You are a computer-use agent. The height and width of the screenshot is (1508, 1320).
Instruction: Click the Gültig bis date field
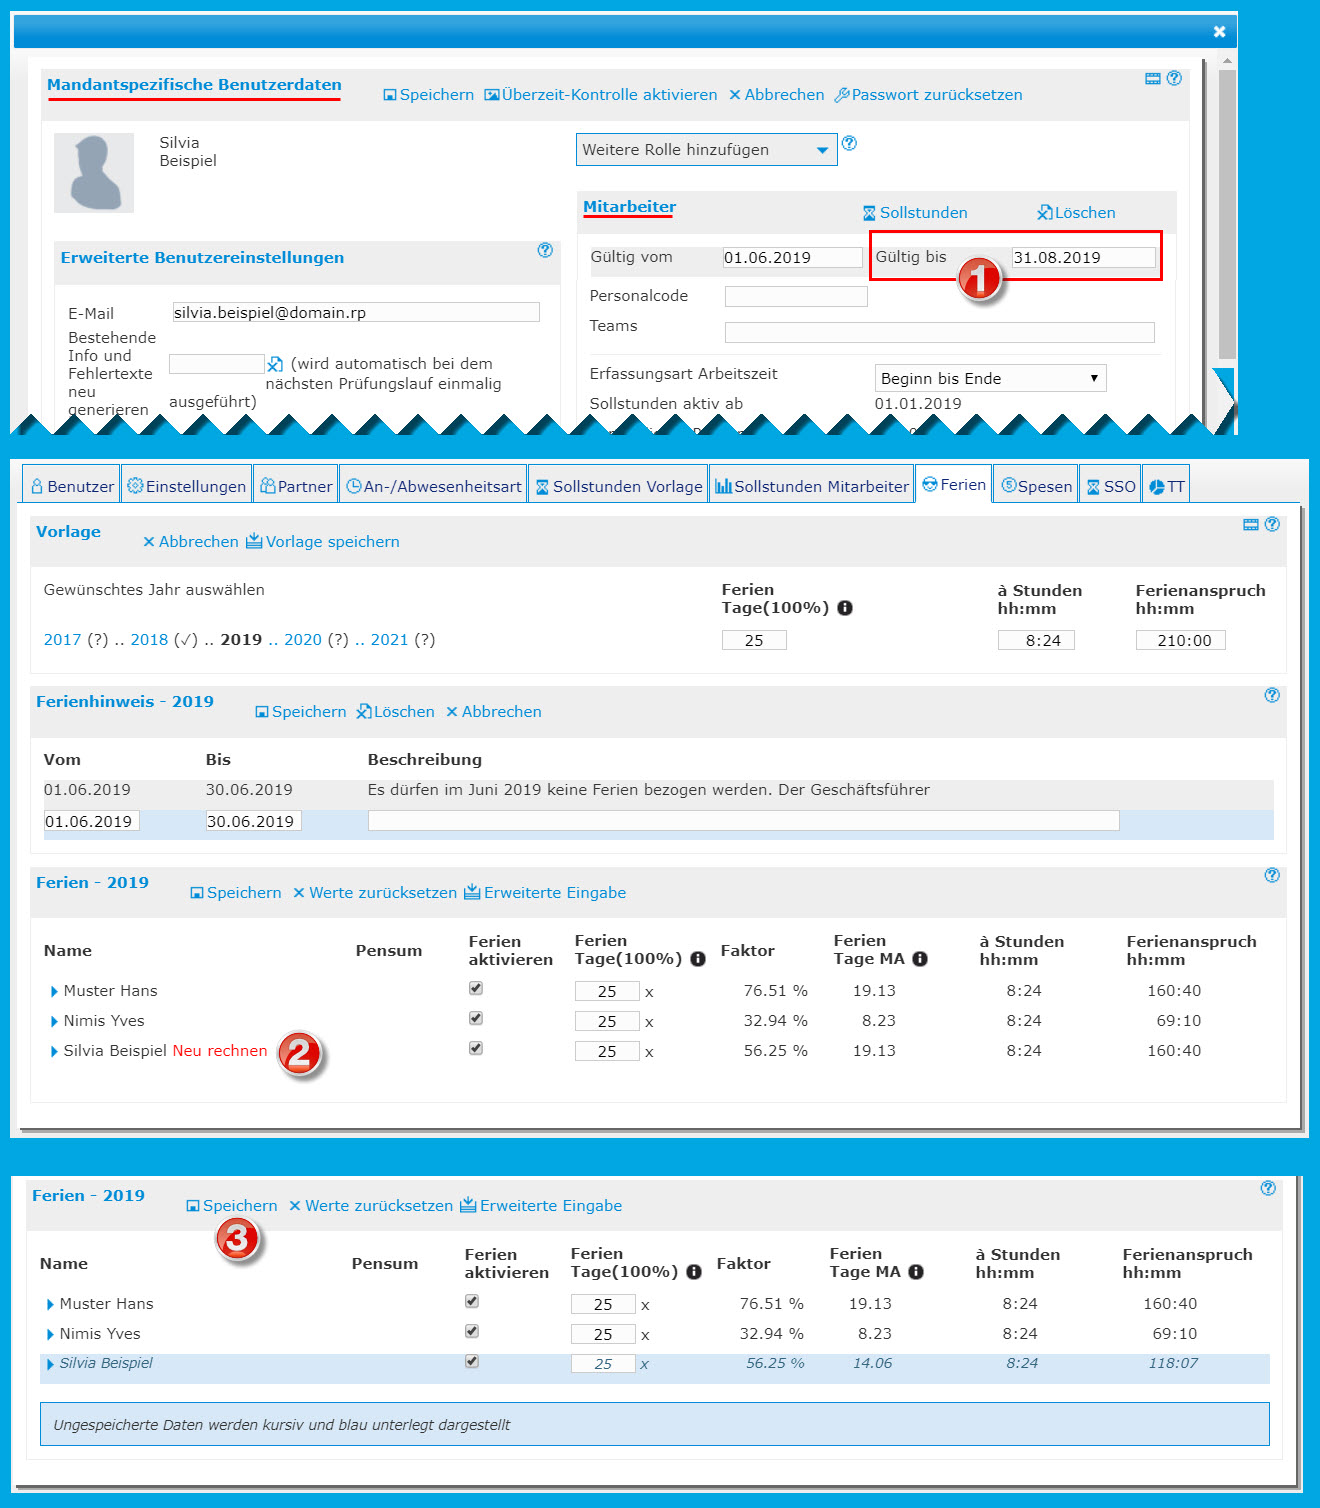[x=1083, y=257]
